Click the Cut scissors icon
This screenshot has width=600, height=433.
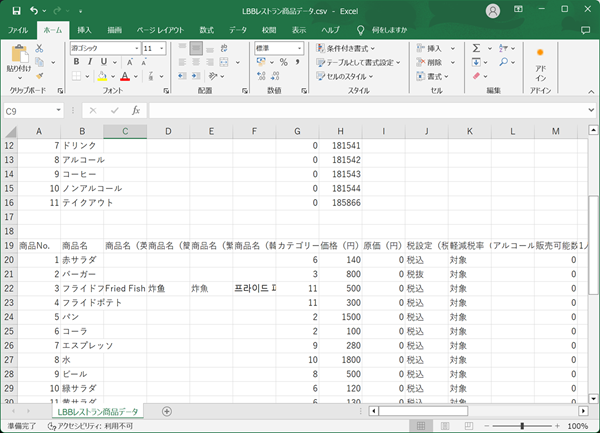click(x=39, y=47)
